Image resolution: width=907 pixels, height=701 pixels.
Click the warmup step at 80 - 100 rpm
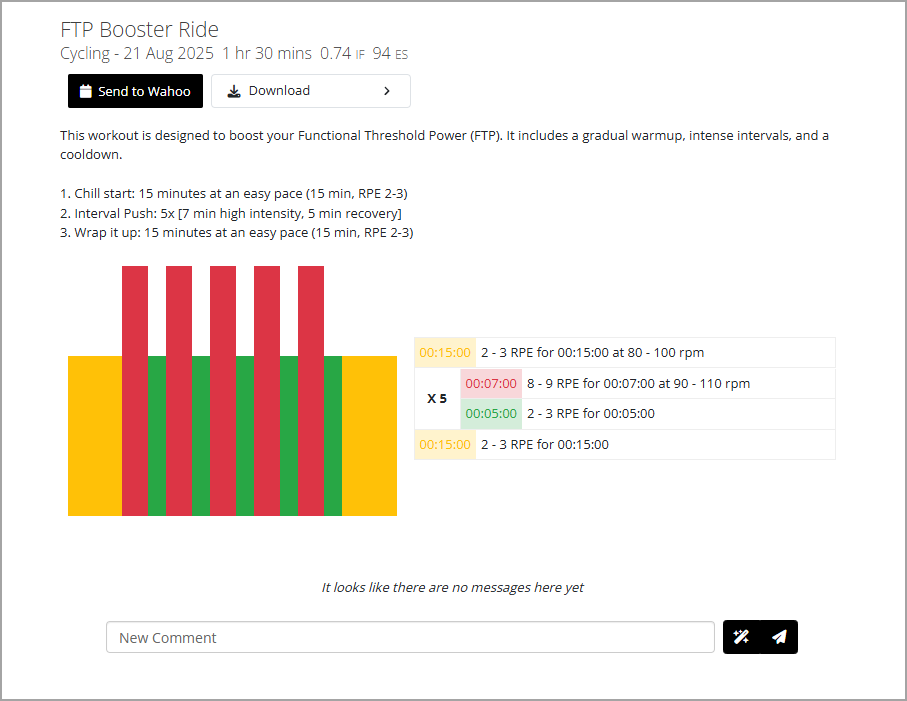625,352
